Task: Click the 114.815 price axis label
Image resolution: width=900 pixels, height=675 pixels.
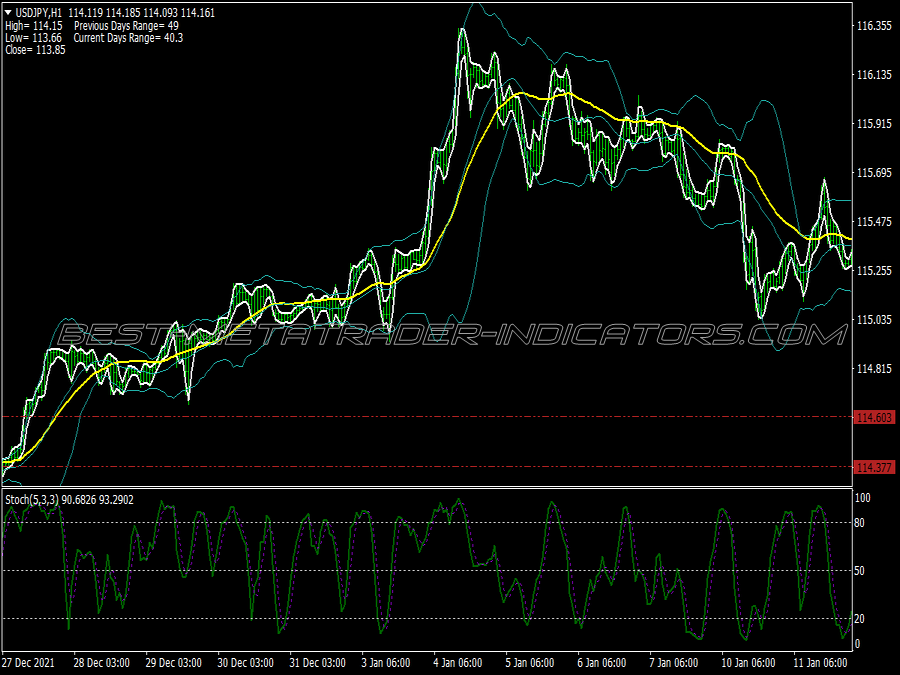Action: tap(874, 368)
